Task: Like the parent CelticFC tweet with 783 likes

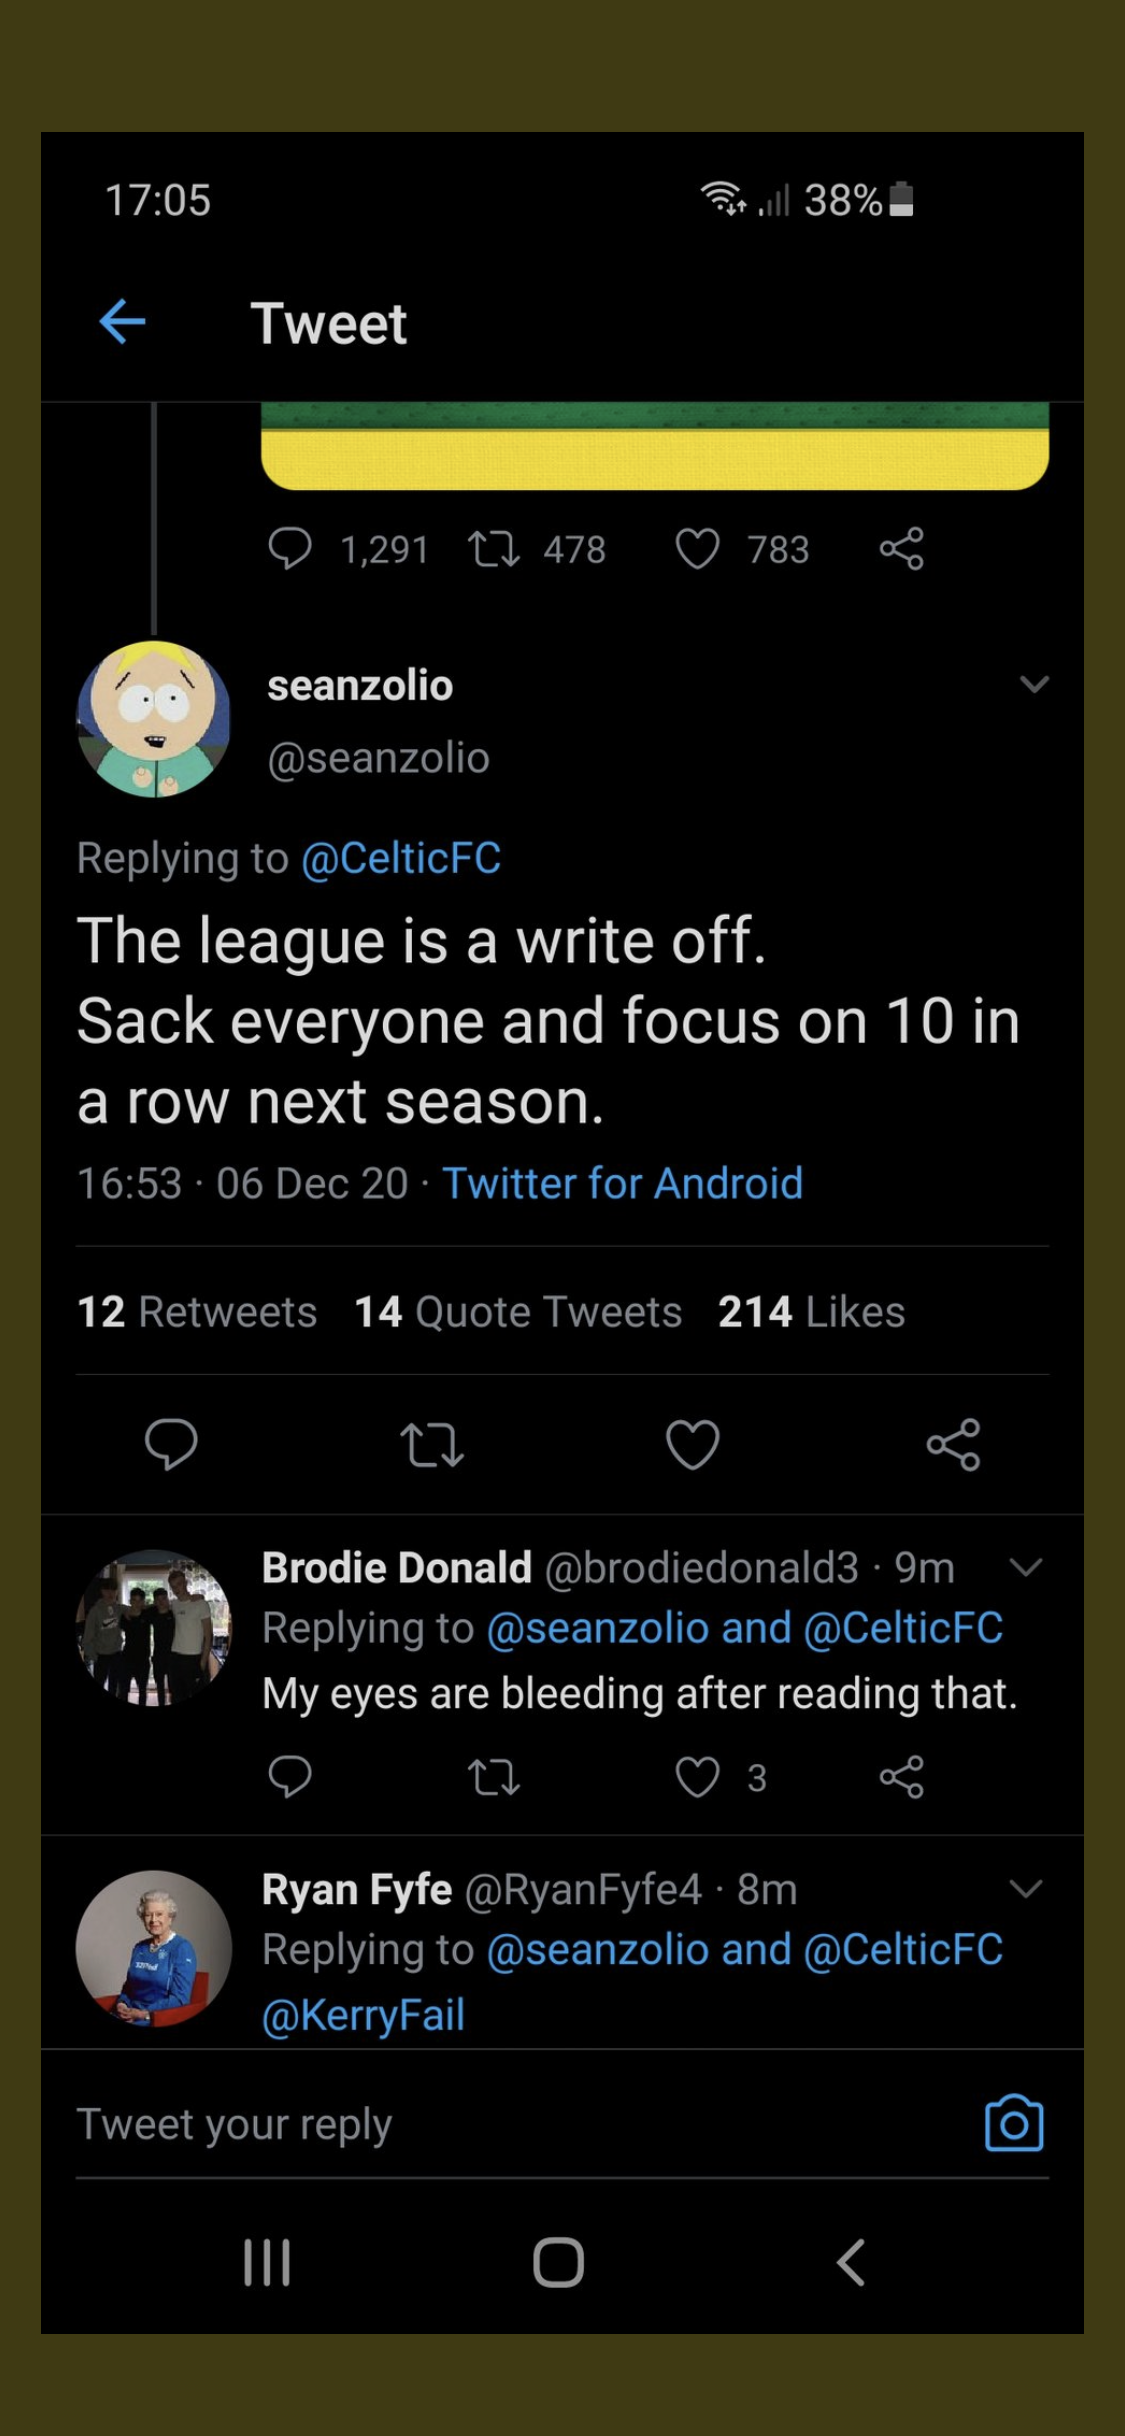Action: 697,549
